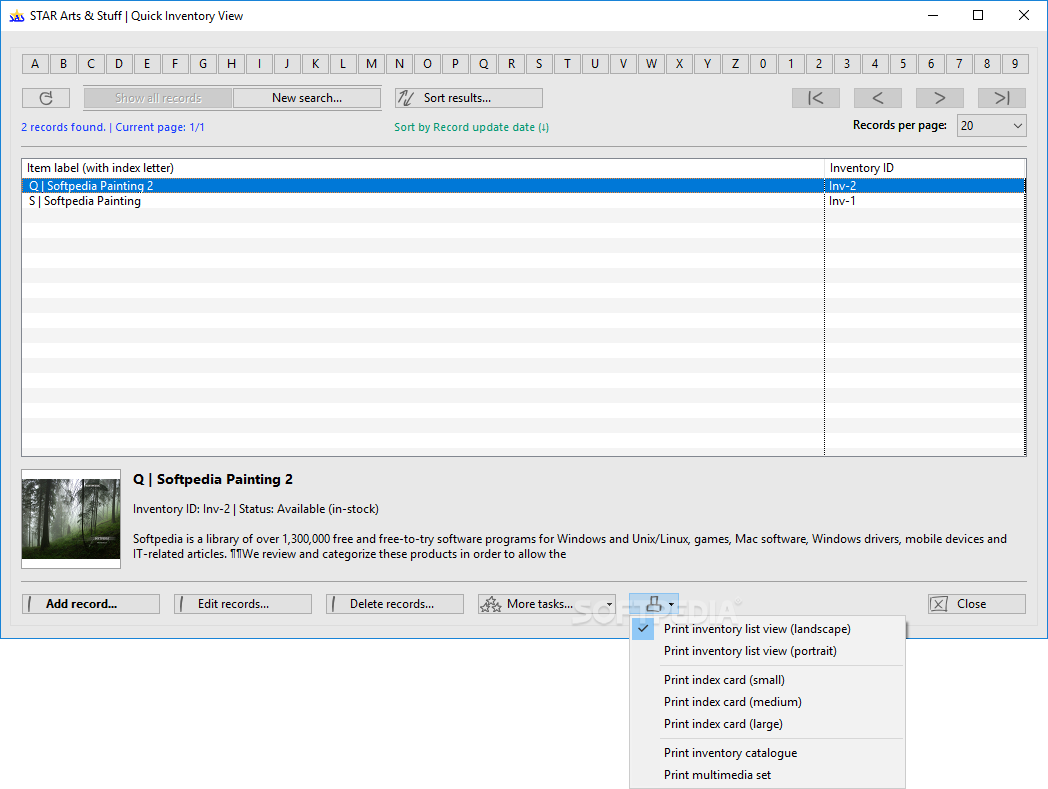Filter by index letter Q
1048x789 pixels.
(483, 64)
